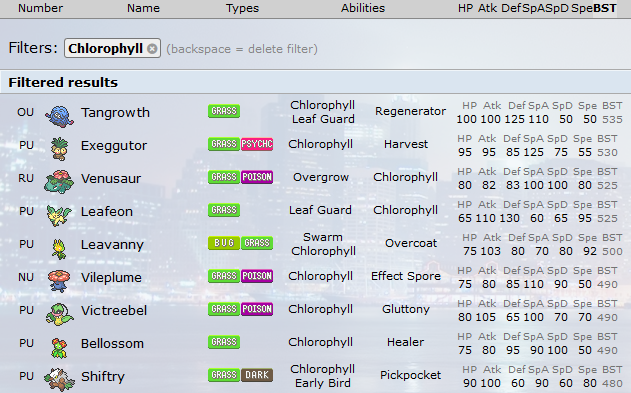Sort by the HP column header
This screenshot has height=393, width=631.
pos(465,8)
